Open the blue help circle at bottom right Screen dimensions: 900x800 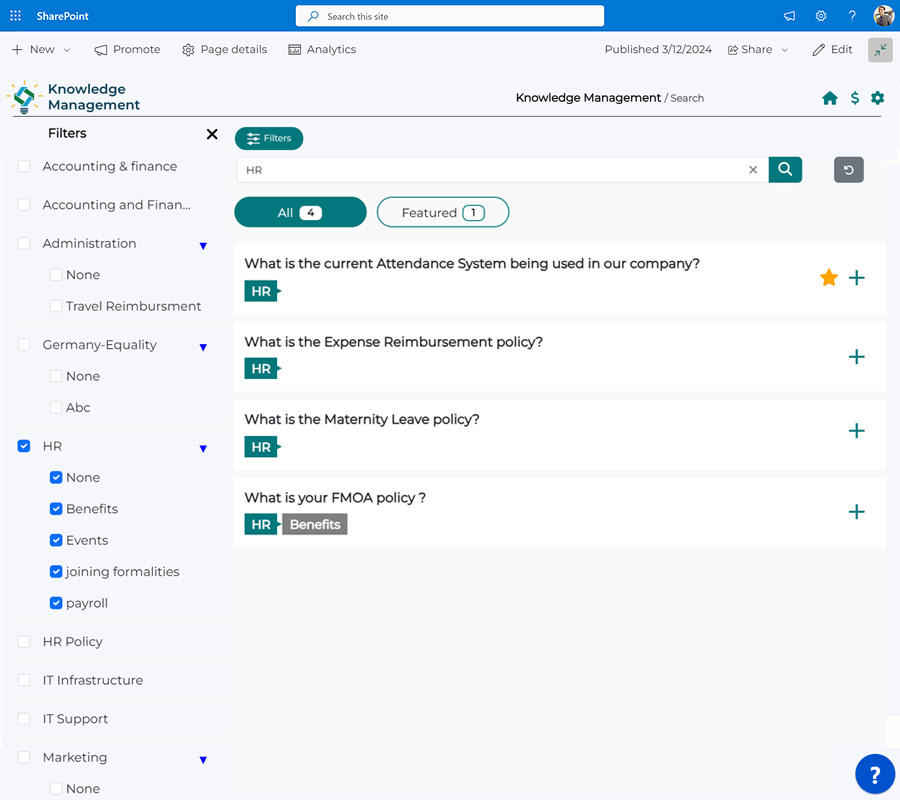coord(875,774)
